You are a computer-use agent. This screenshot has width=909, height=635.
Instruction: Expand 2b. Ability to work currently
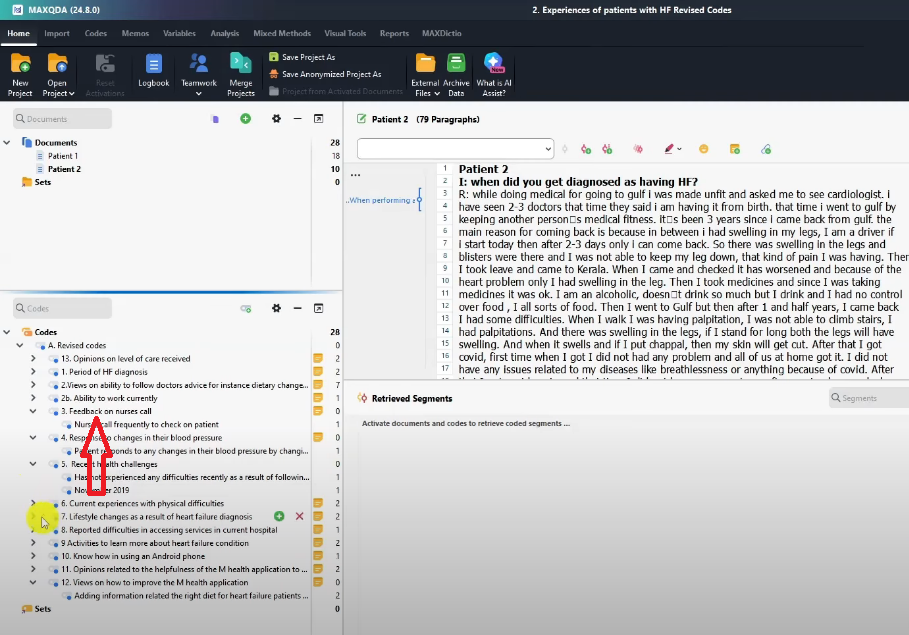[33, 398]
